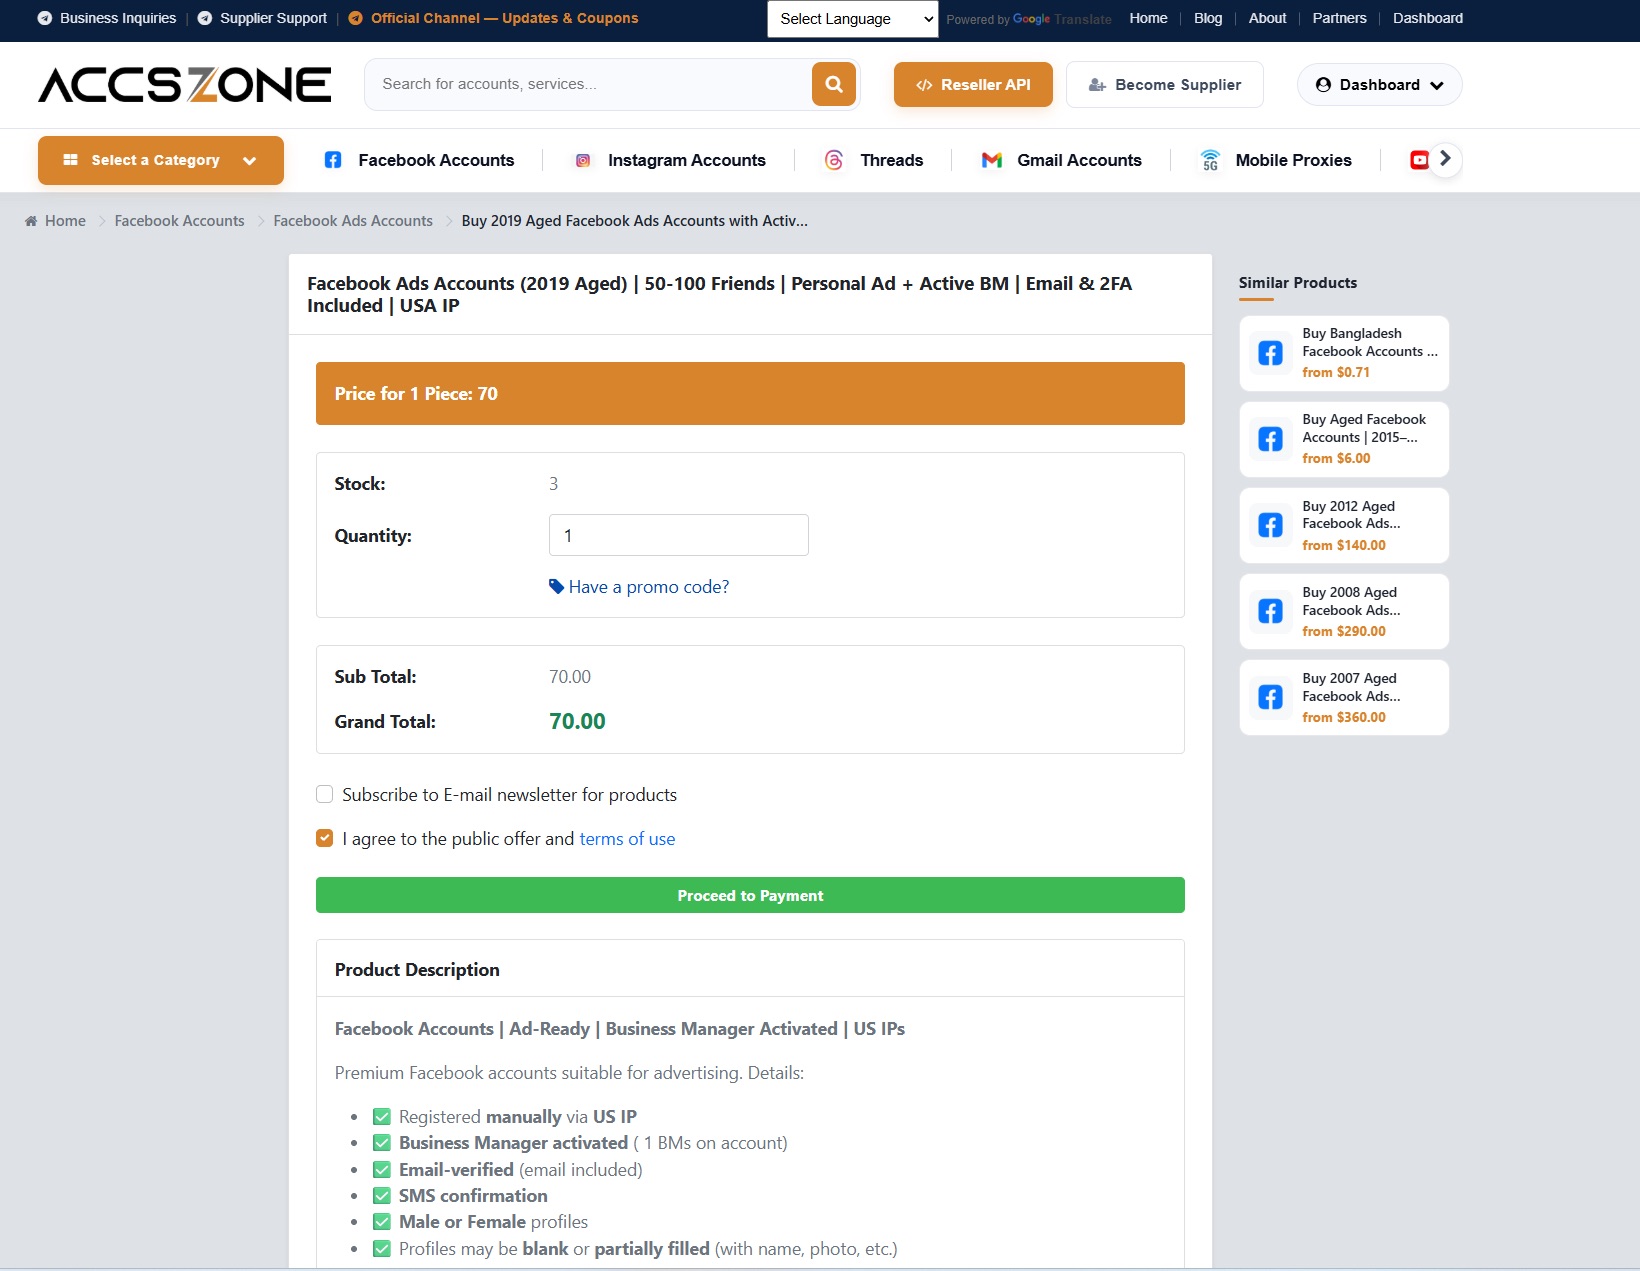Image resolution: width=1640 pixels, height=1271 pixels.
Task: Click the green Proceed to Payment button
Action: point(750,895)
